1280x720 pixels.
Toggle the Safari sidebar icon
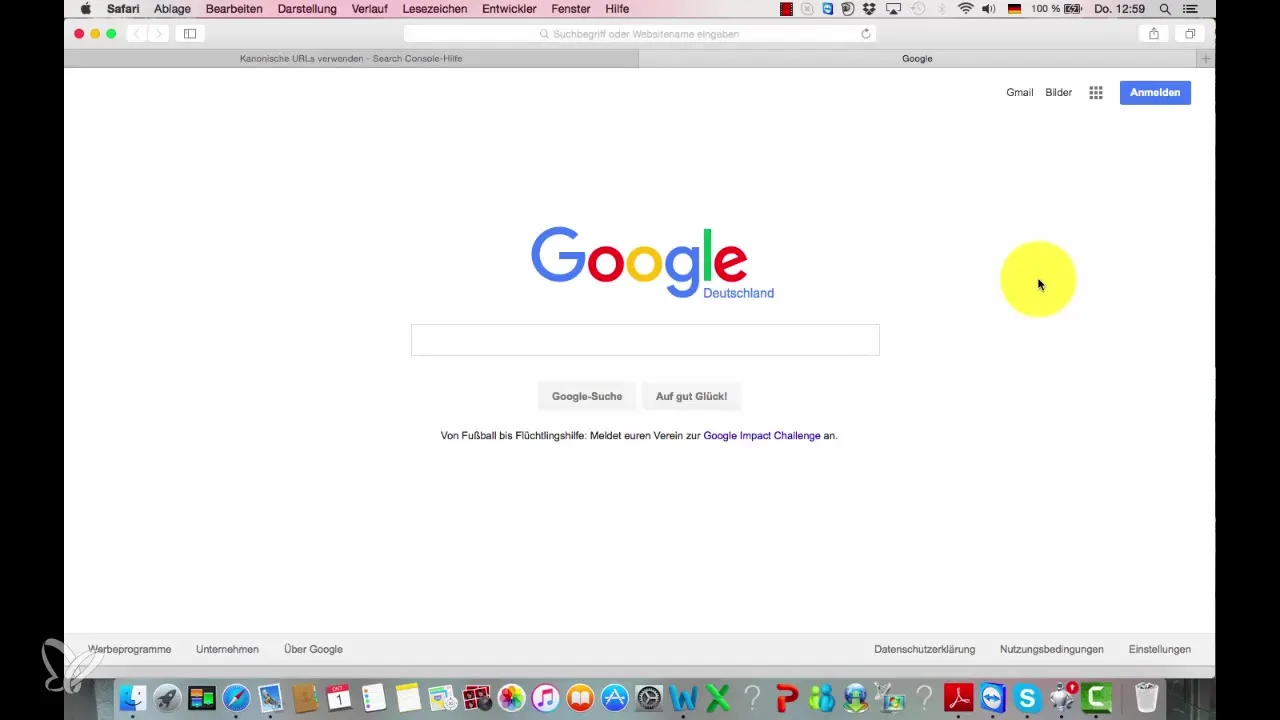pos(190,33)
